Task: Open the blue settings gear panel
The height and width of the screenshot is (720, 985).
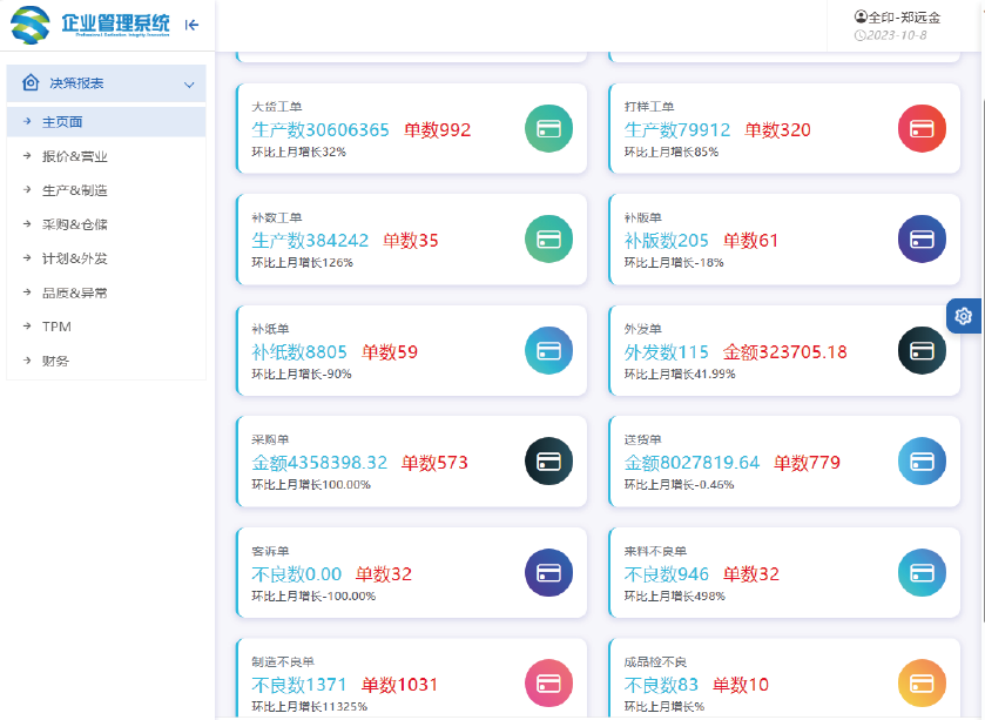Action: (x=963, y=316)
